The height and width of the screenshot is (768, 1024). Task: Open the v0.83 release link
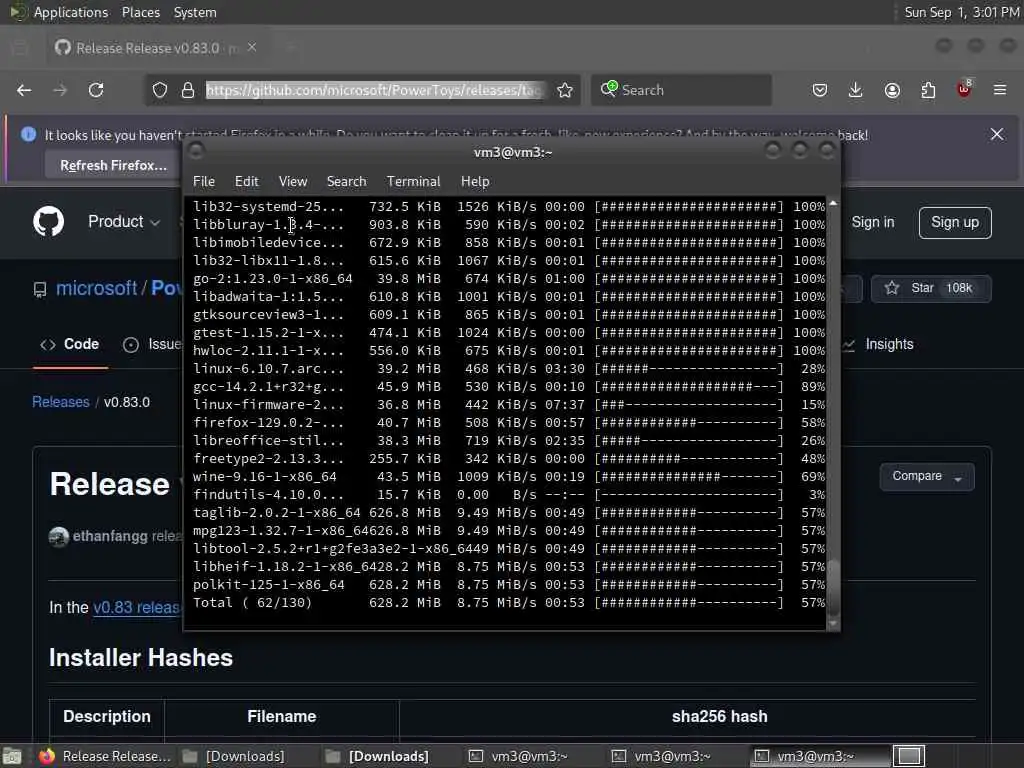click(137, 607)
